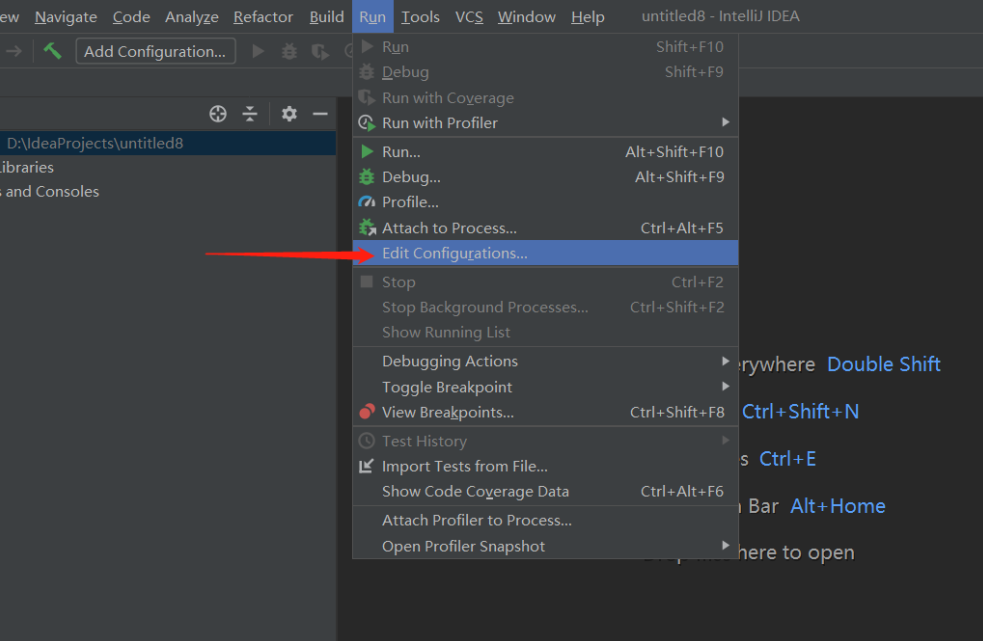Click the Show Running List entry
983x641 pixels.
click(x=545, y=332)
